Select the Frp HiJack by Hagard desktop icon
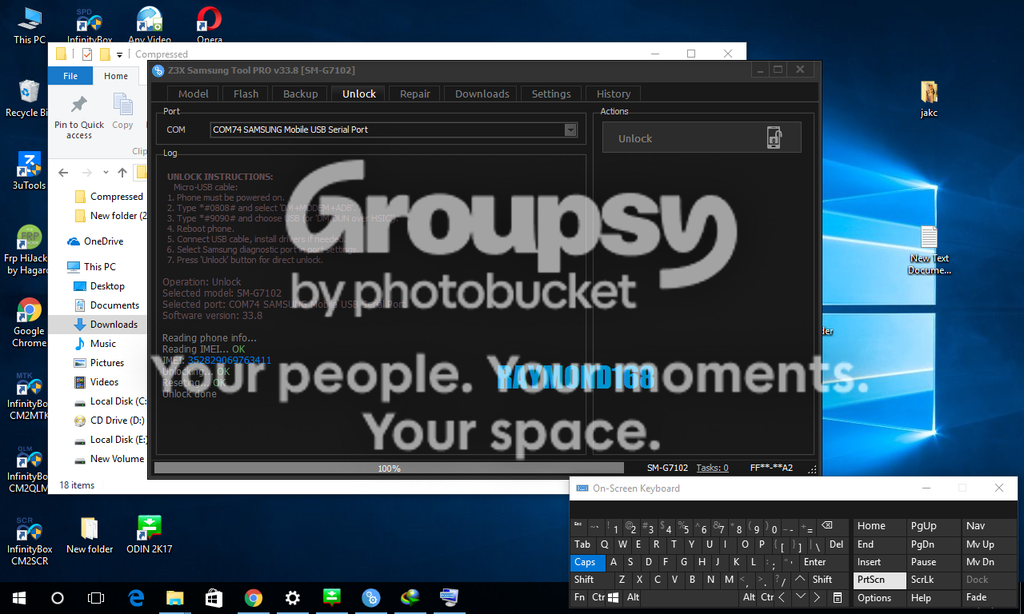 pos(26,250)
